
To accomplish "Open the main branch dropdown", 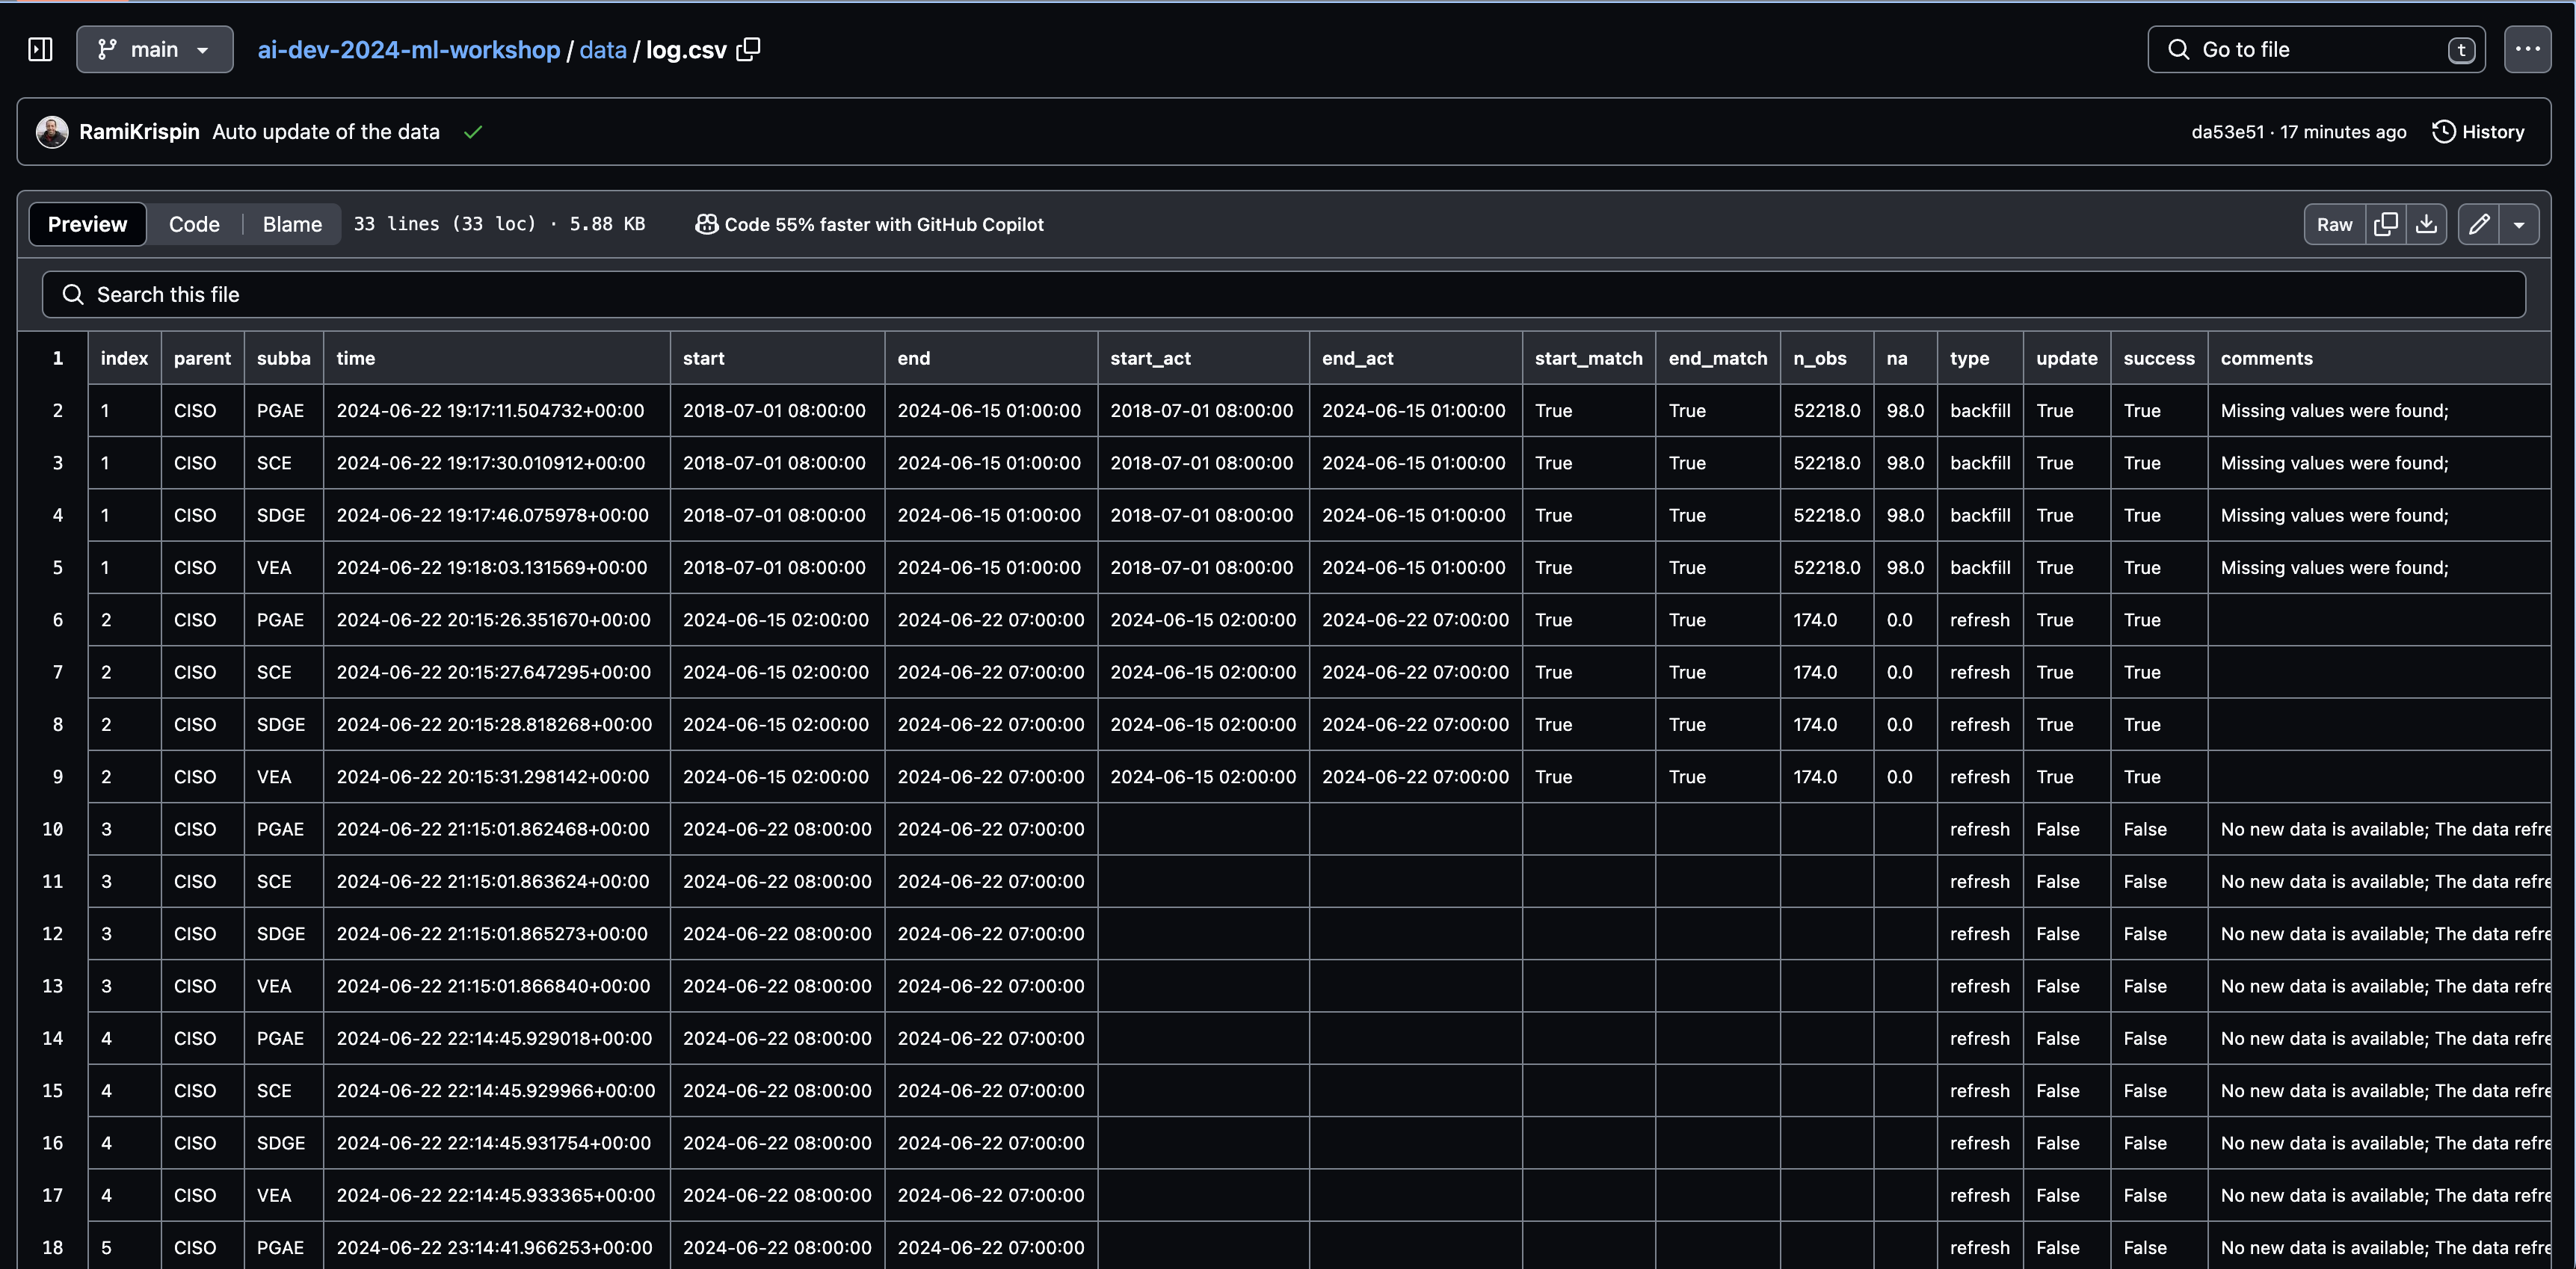I will [x=155, y=49].
